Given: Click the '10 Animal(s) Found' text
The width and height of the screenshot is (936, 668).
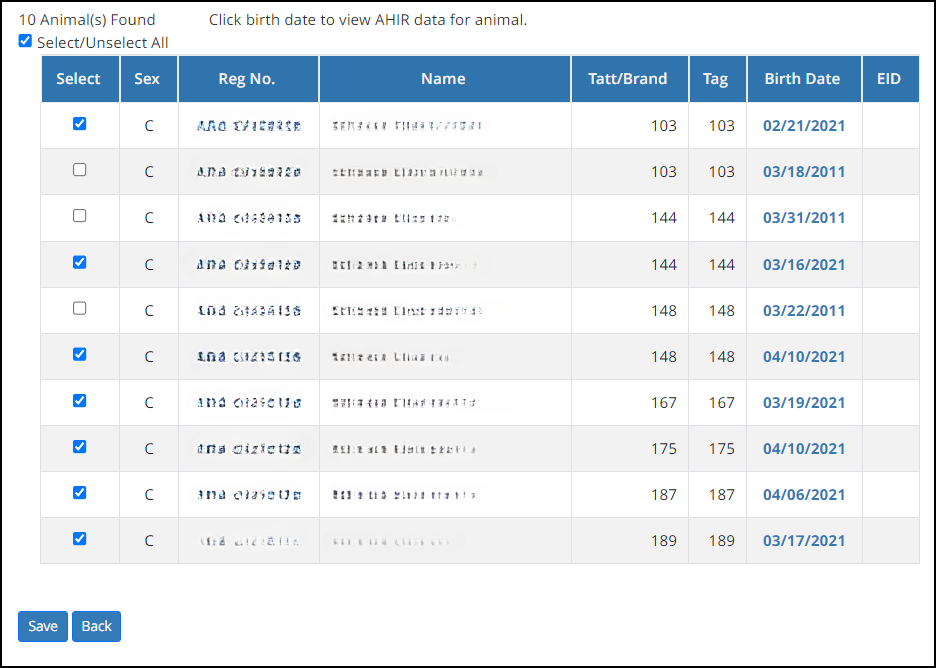Looking at the screenshot, I should pyautogui.click(x=87, y=20).
